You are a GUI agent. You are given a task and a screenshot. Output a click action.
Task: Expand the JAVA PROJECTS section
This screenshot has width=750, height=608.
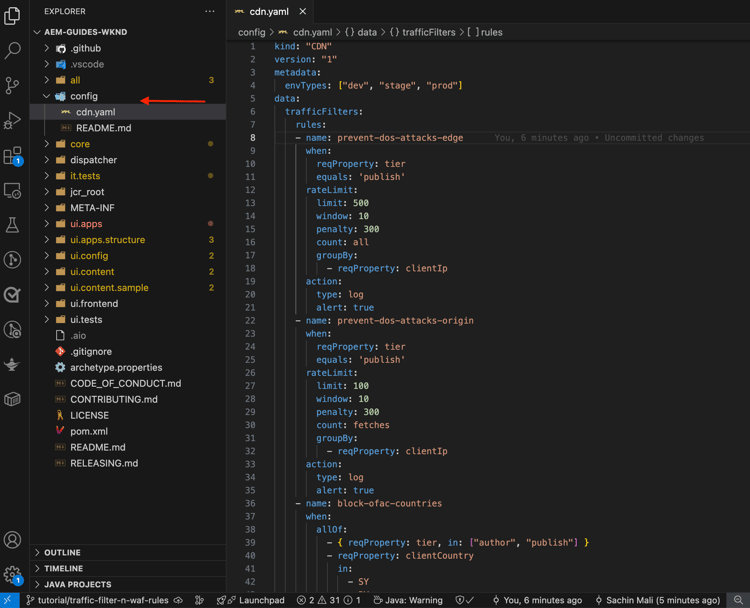(x=77, y=584)
